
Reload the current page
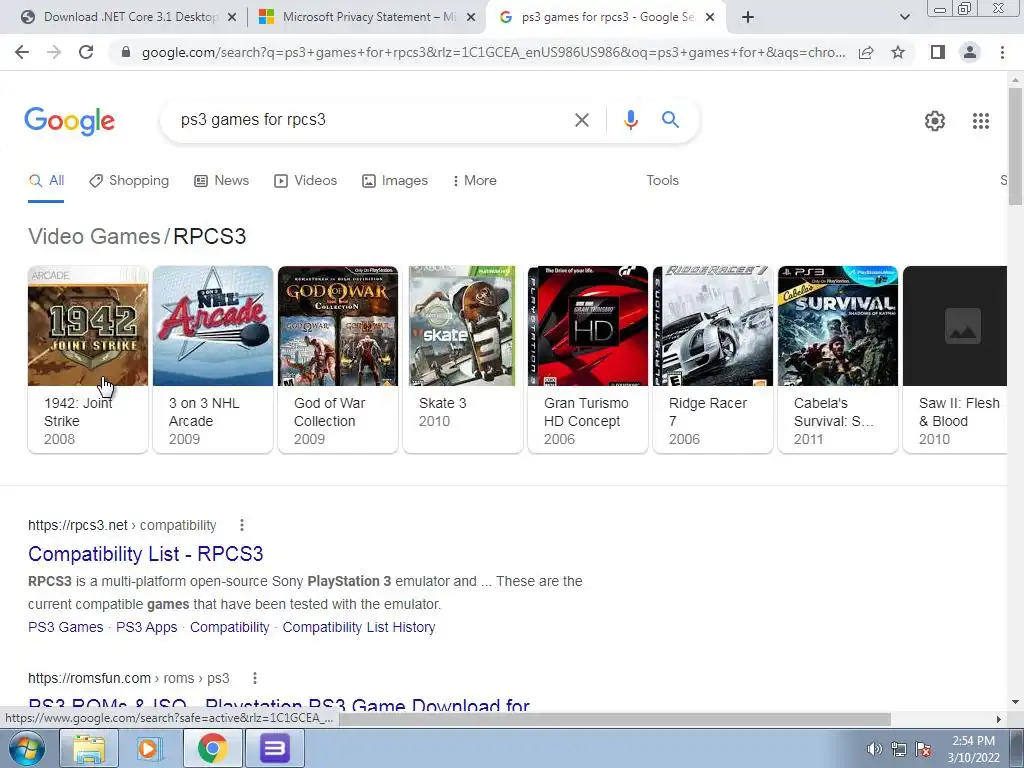[x=86, y=52]
